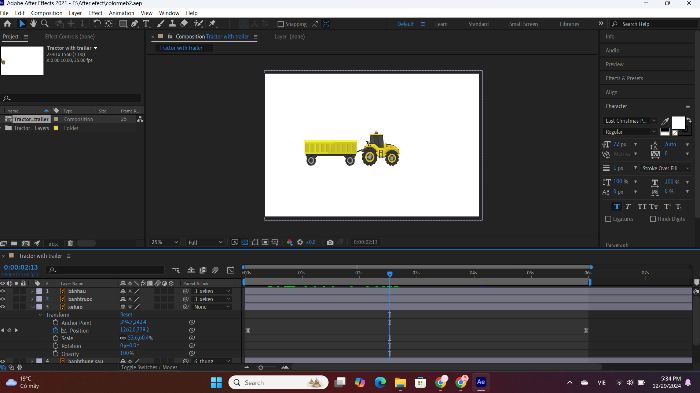Open the Full resolution dropdown

click(205, 242)
